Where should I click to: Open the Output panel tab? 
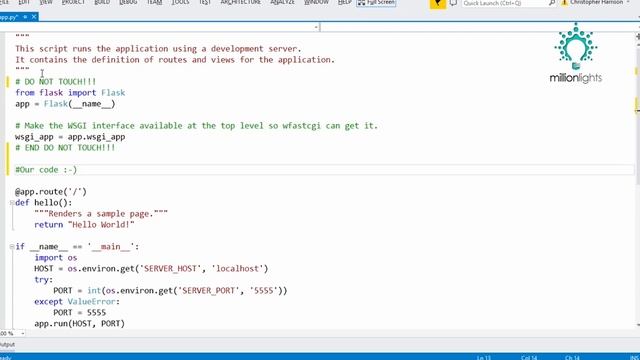coord(7,344)
